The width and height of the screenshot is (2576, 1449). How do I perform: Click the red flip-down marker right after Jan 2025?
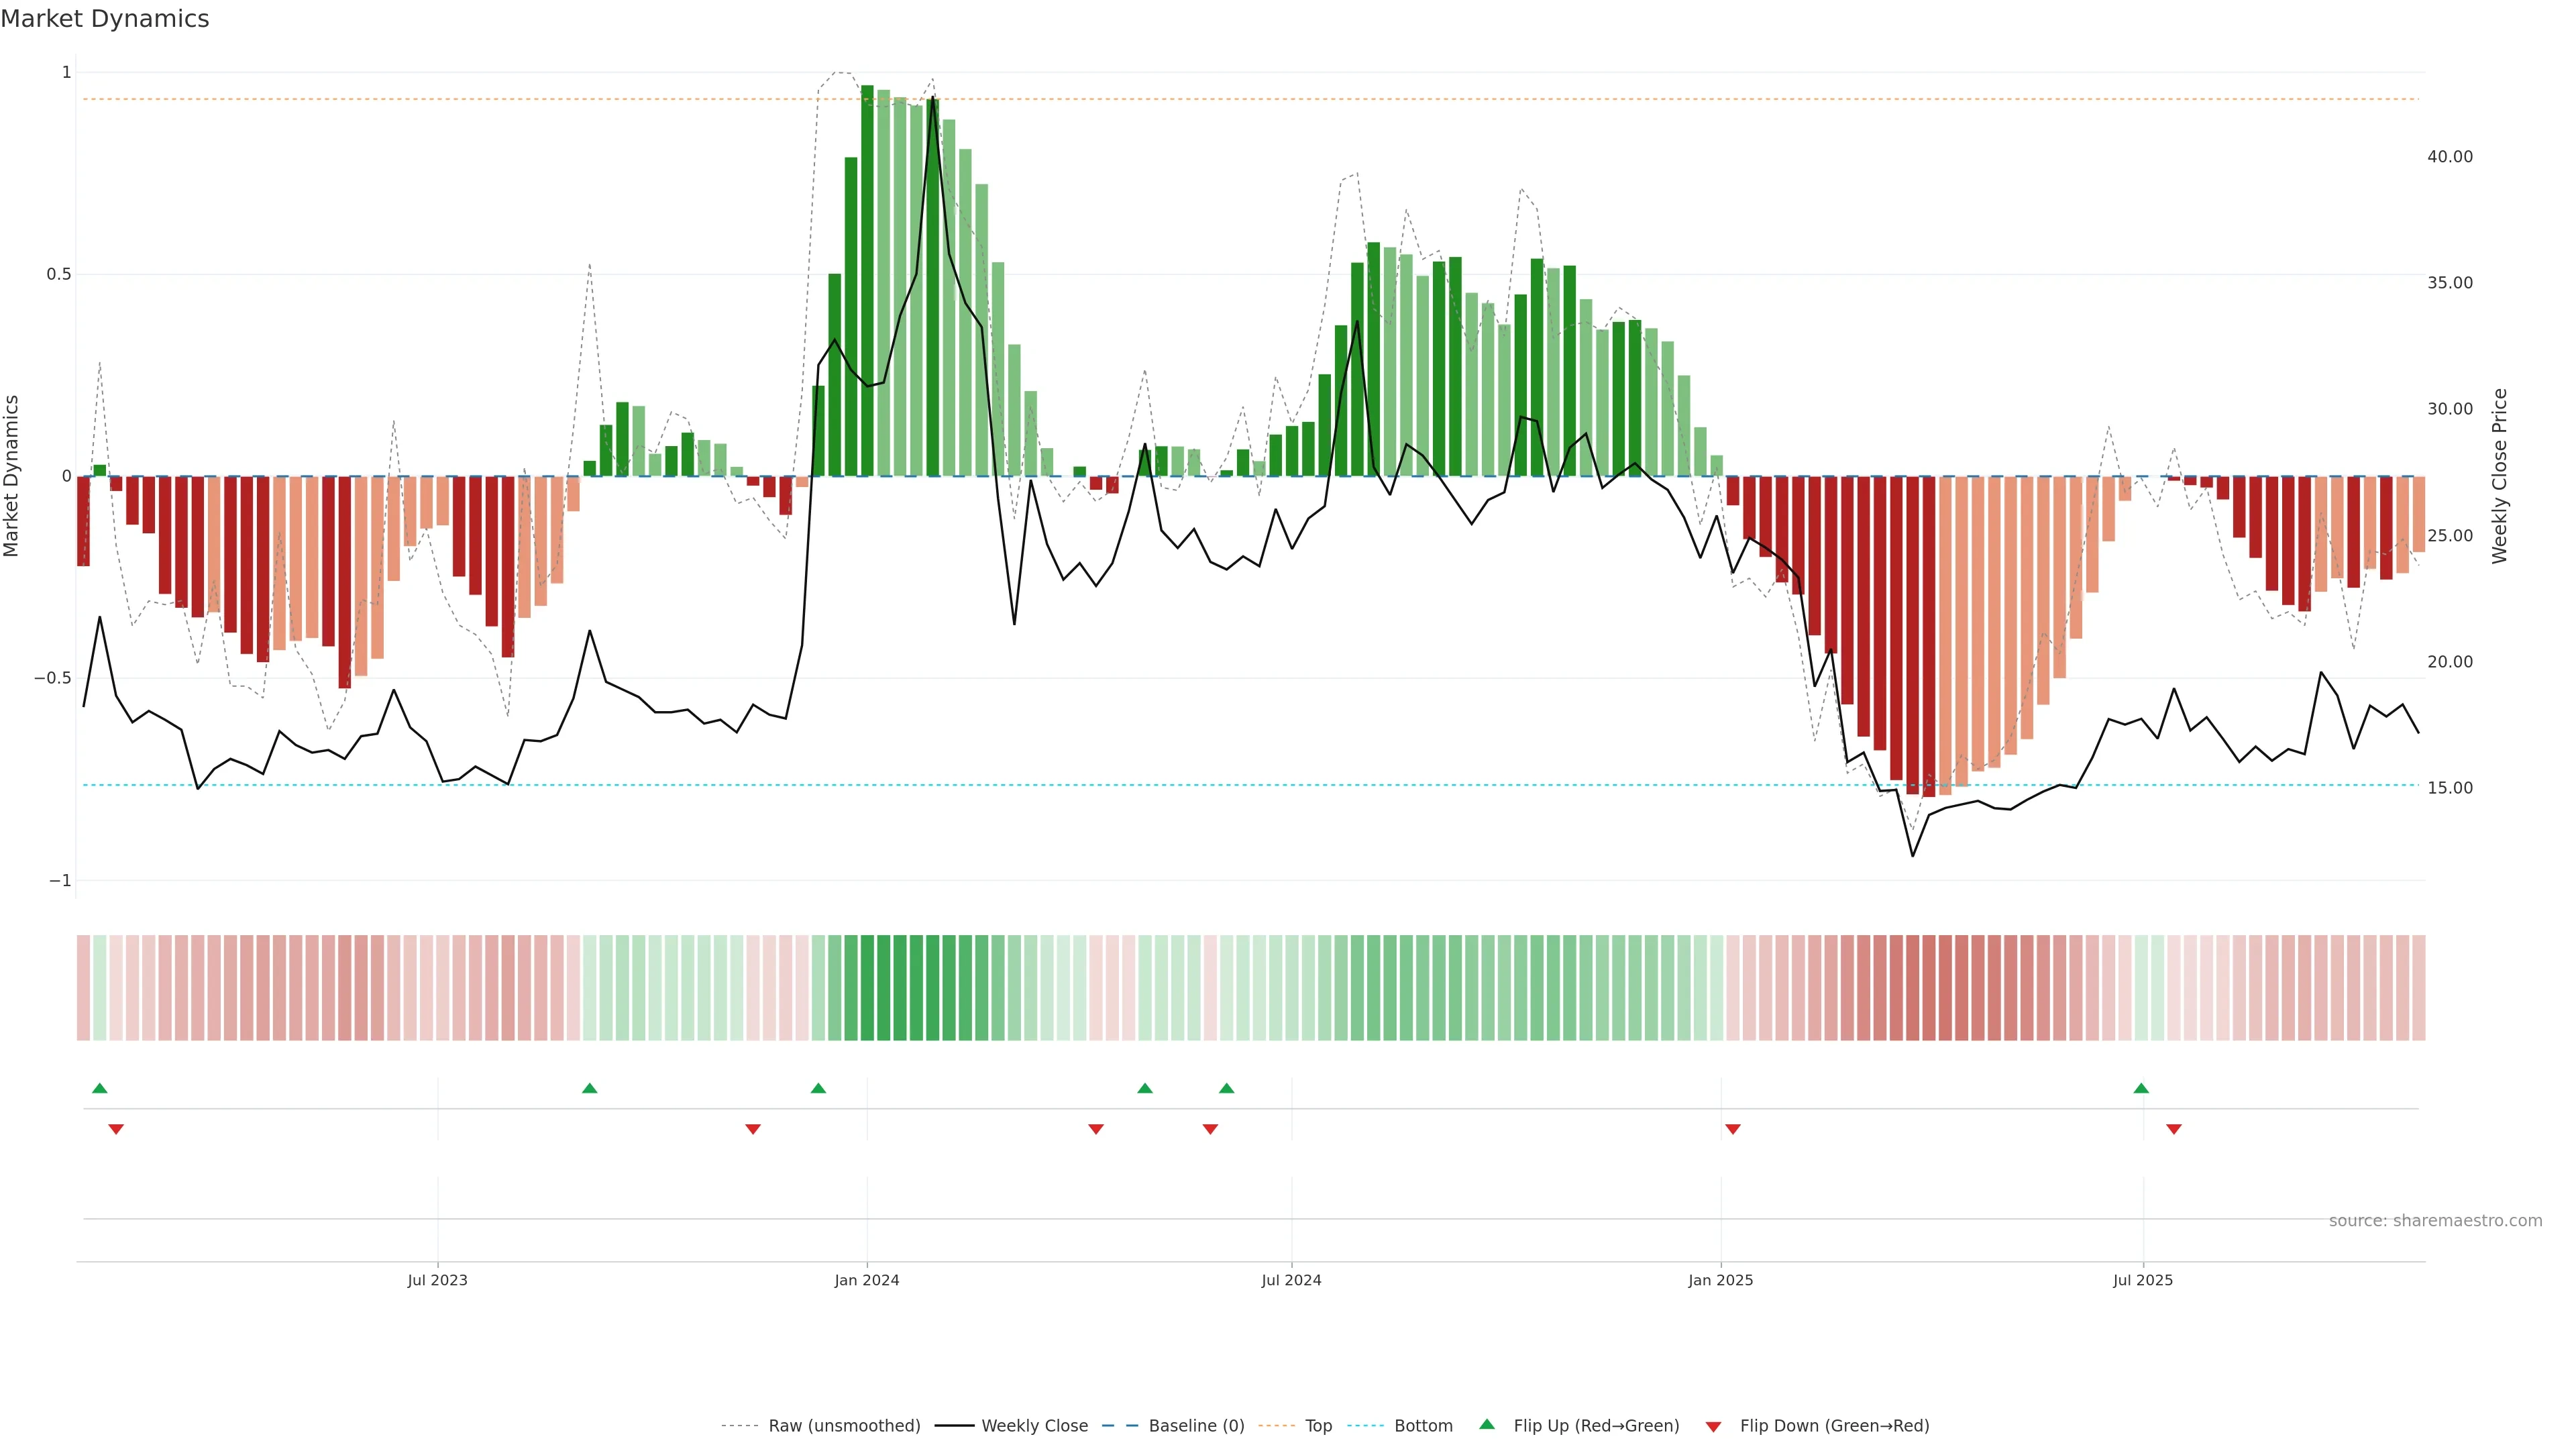coord(1733,1129)
